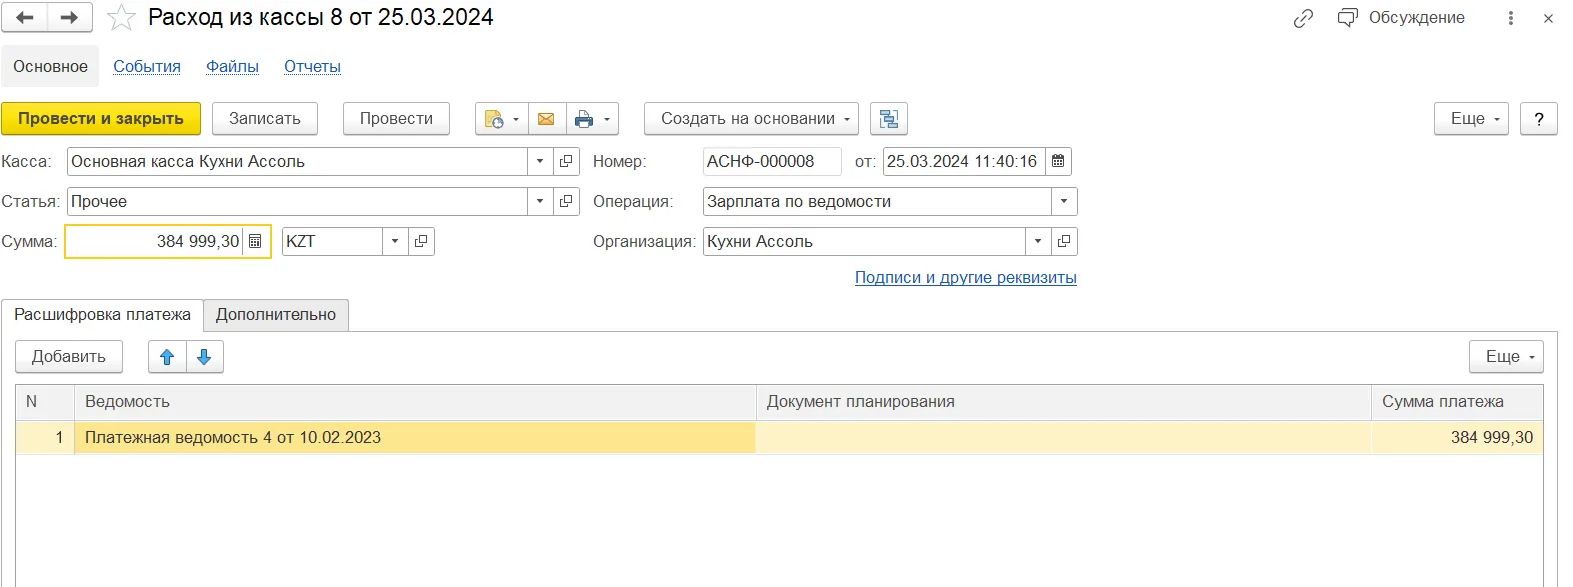Viewport: 1573px width, 587px height.
Task: Open document structure subordination icon
Action: coord(888,119)
